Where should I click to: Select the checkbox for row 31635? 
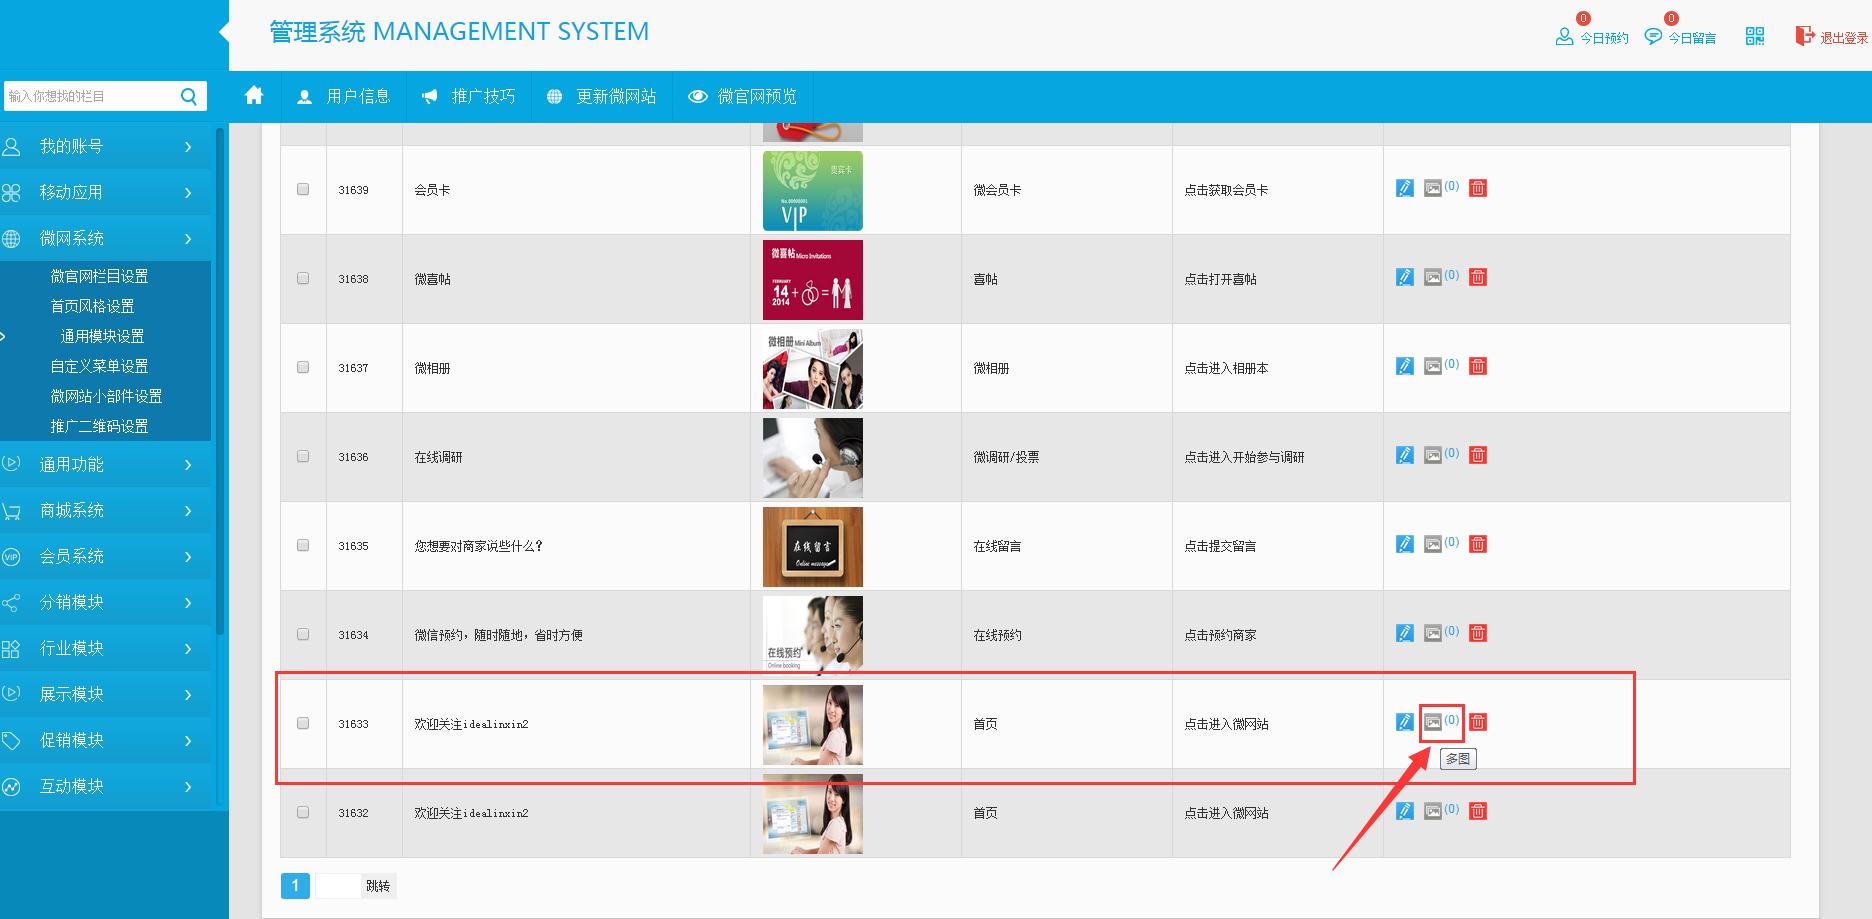tap(303, 545)
